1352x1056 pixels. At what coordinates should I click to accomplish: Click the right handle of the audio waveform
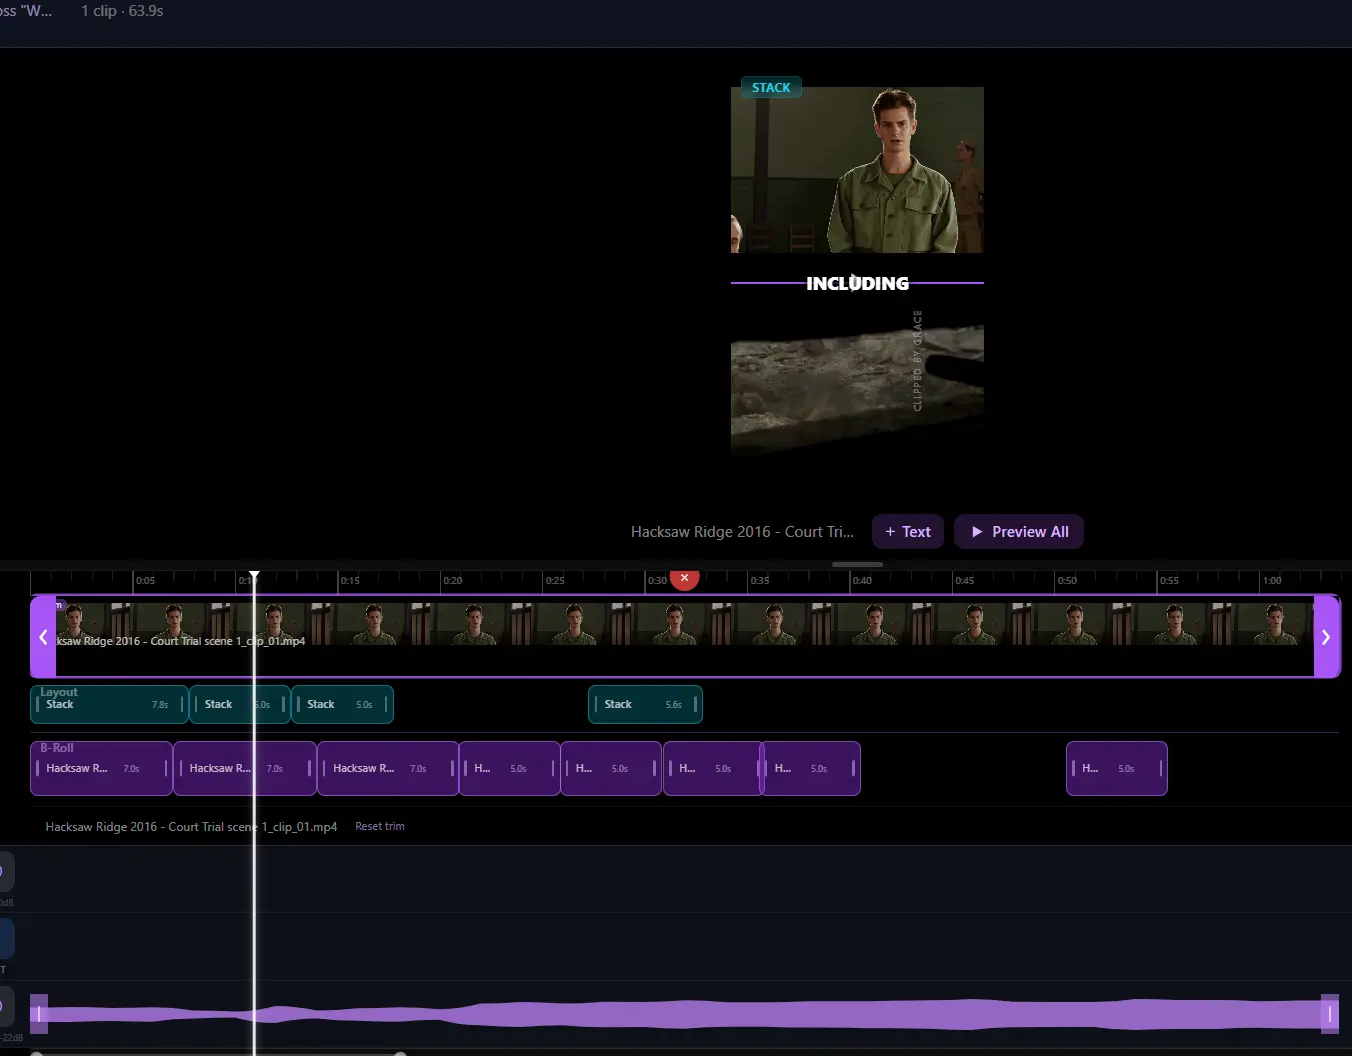1330,1014
